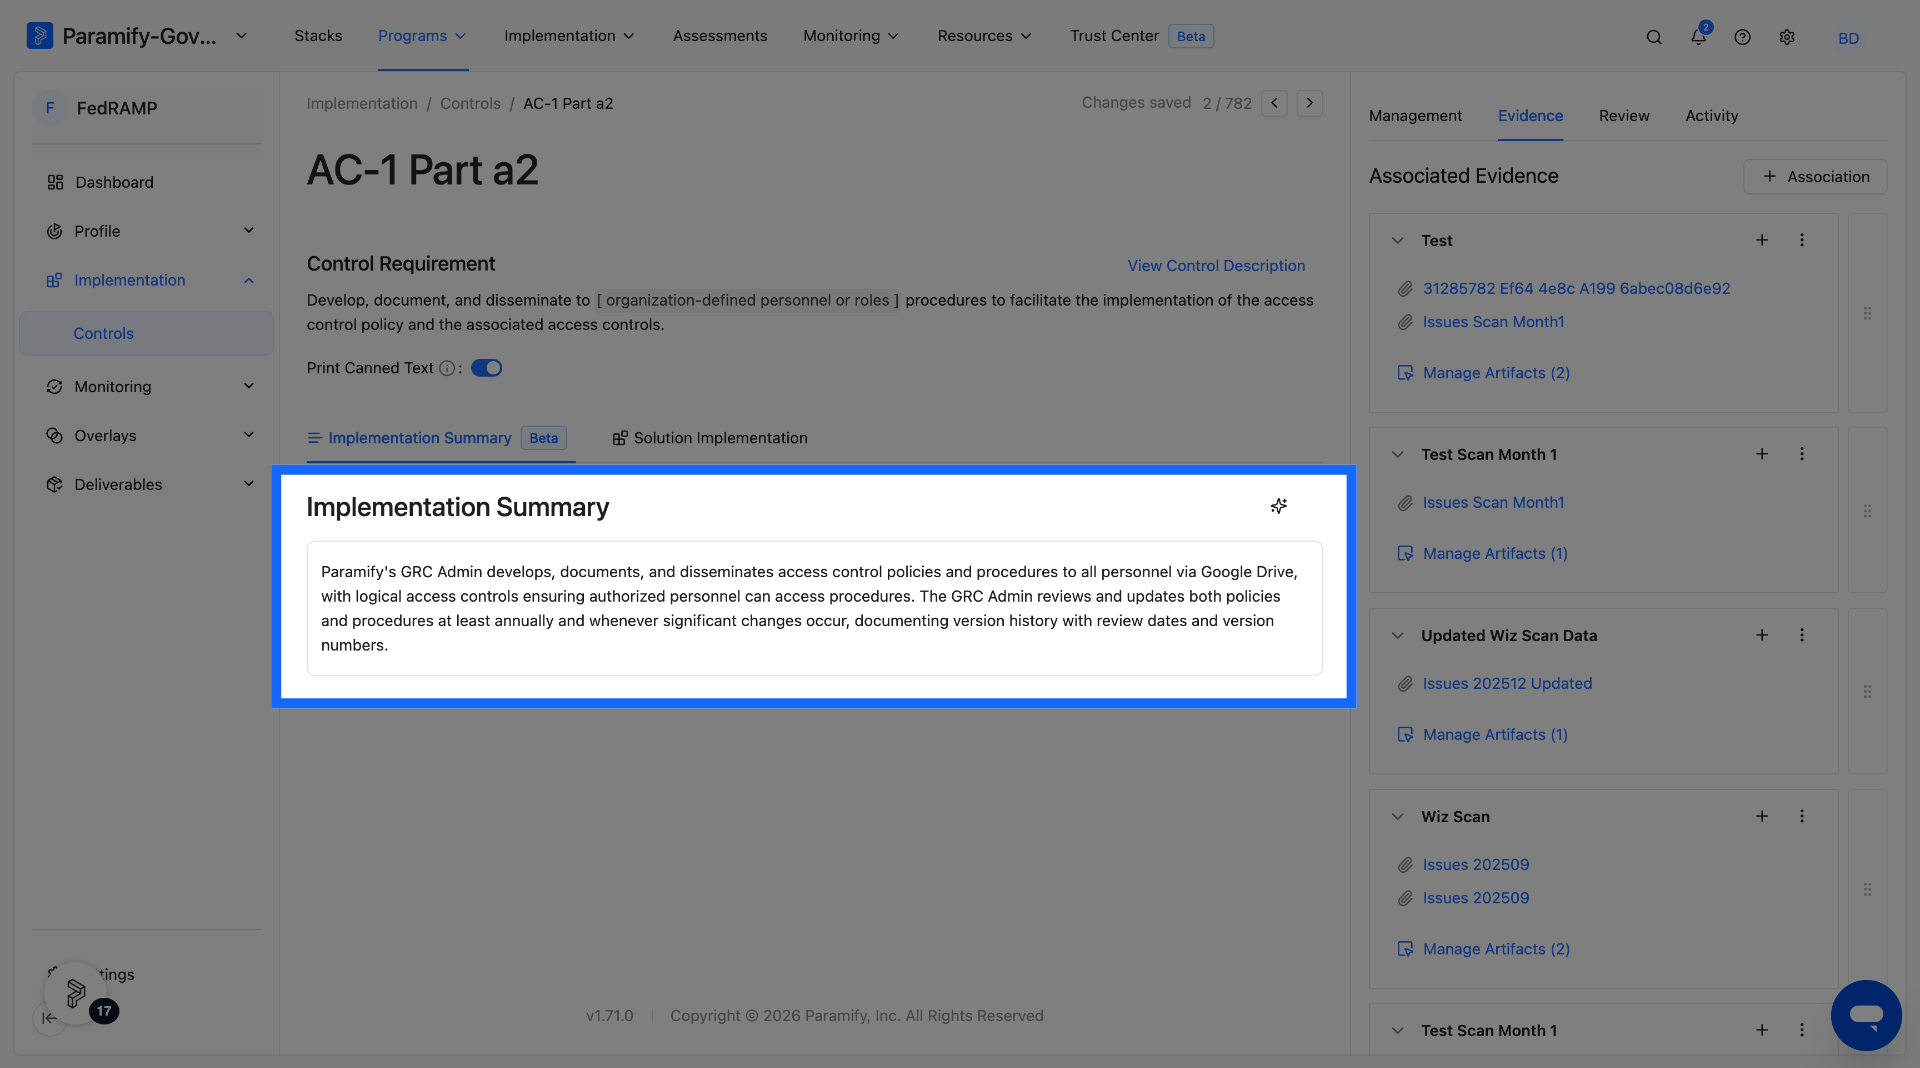This screenshot has width=1920, height=1068.
Task: Toggle the Print Canned Text switch
Action: [x=487, y=368]
